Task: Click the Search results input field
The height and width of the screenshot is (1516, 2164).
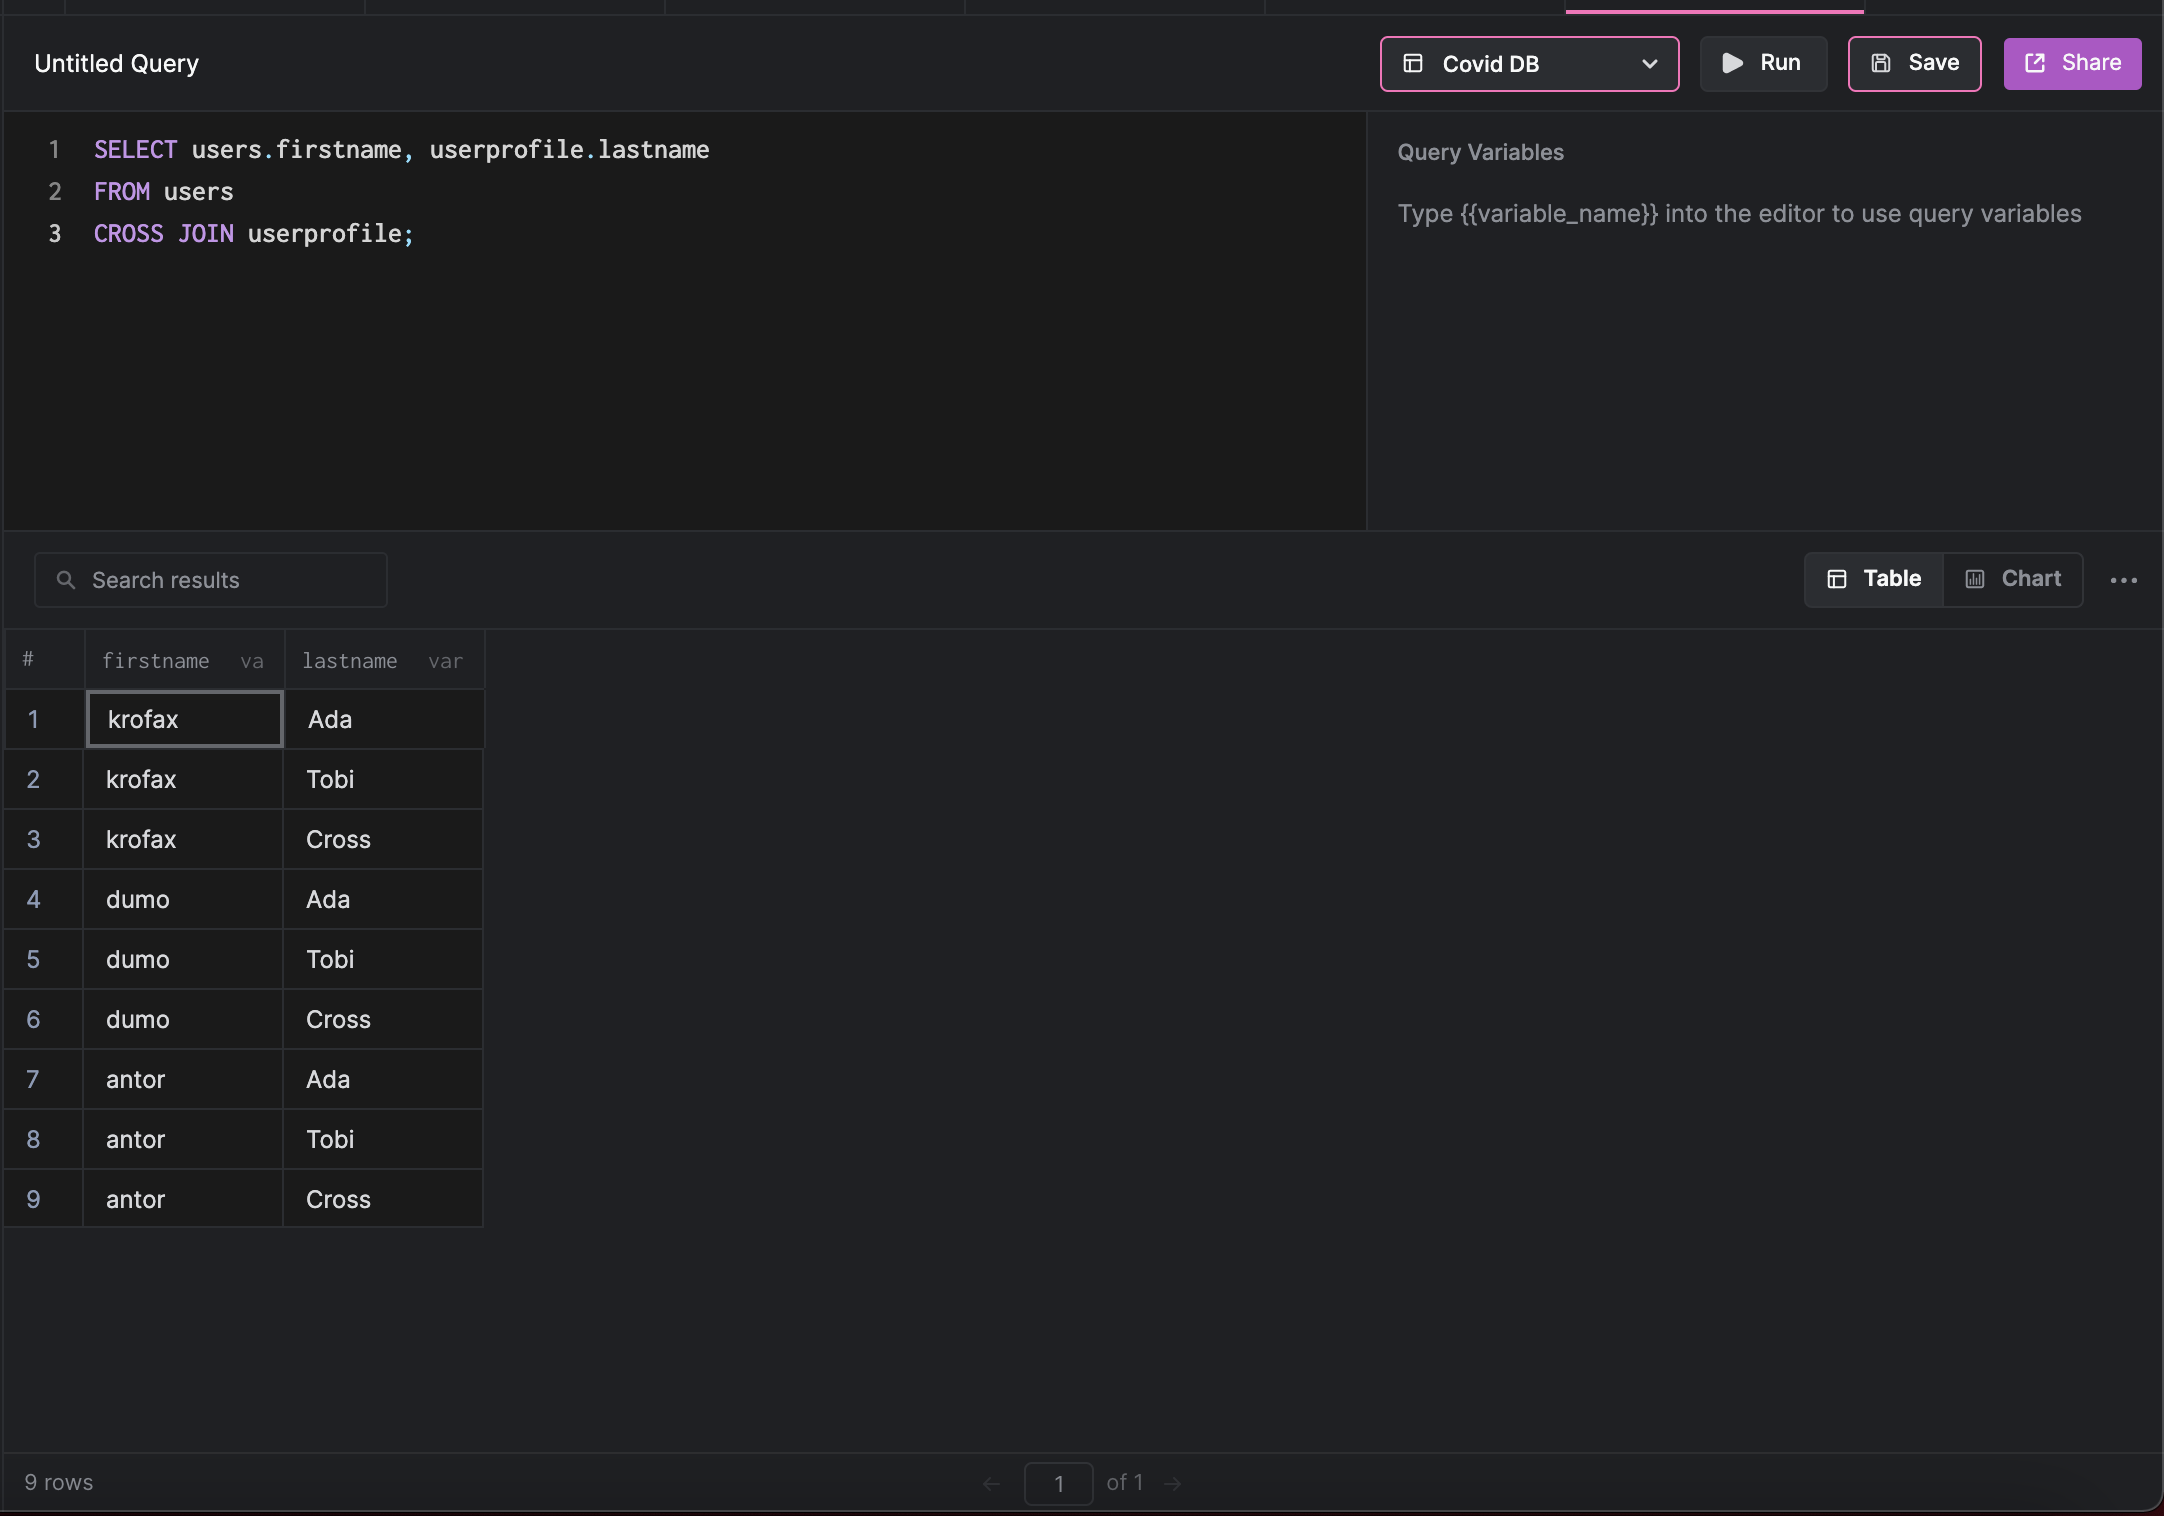Action: [230, 580]
